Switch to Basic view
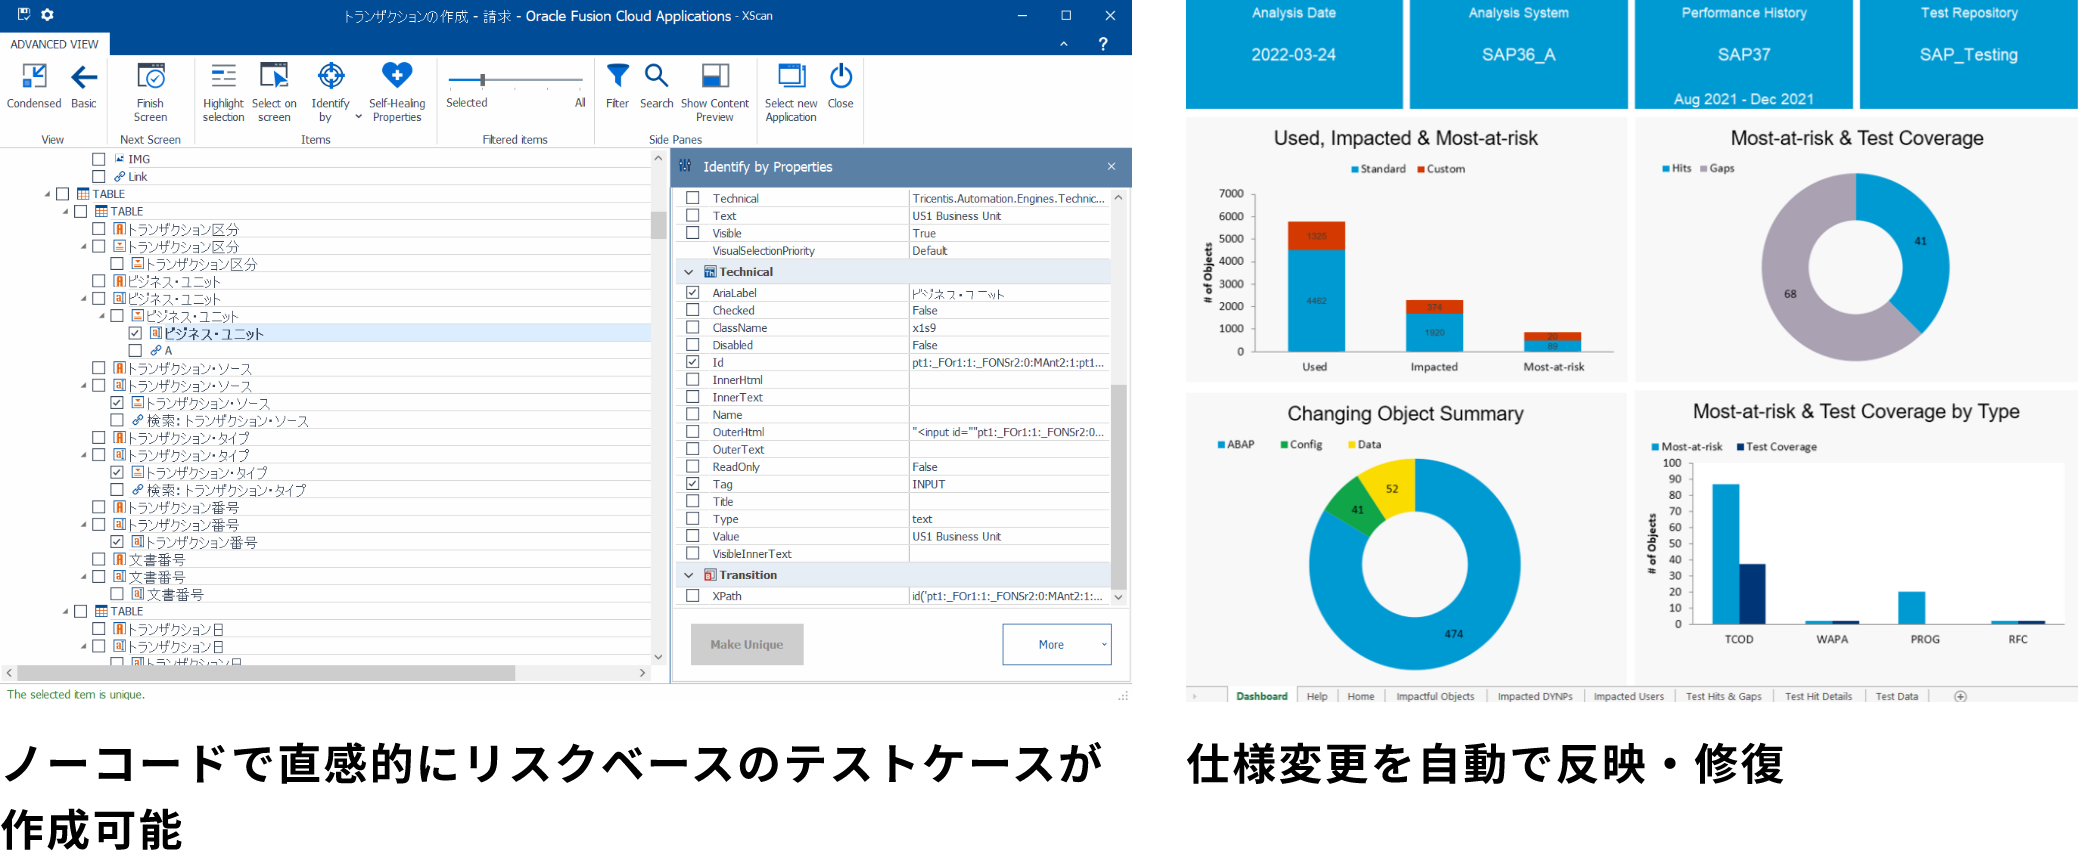 (x=84, y=86)
